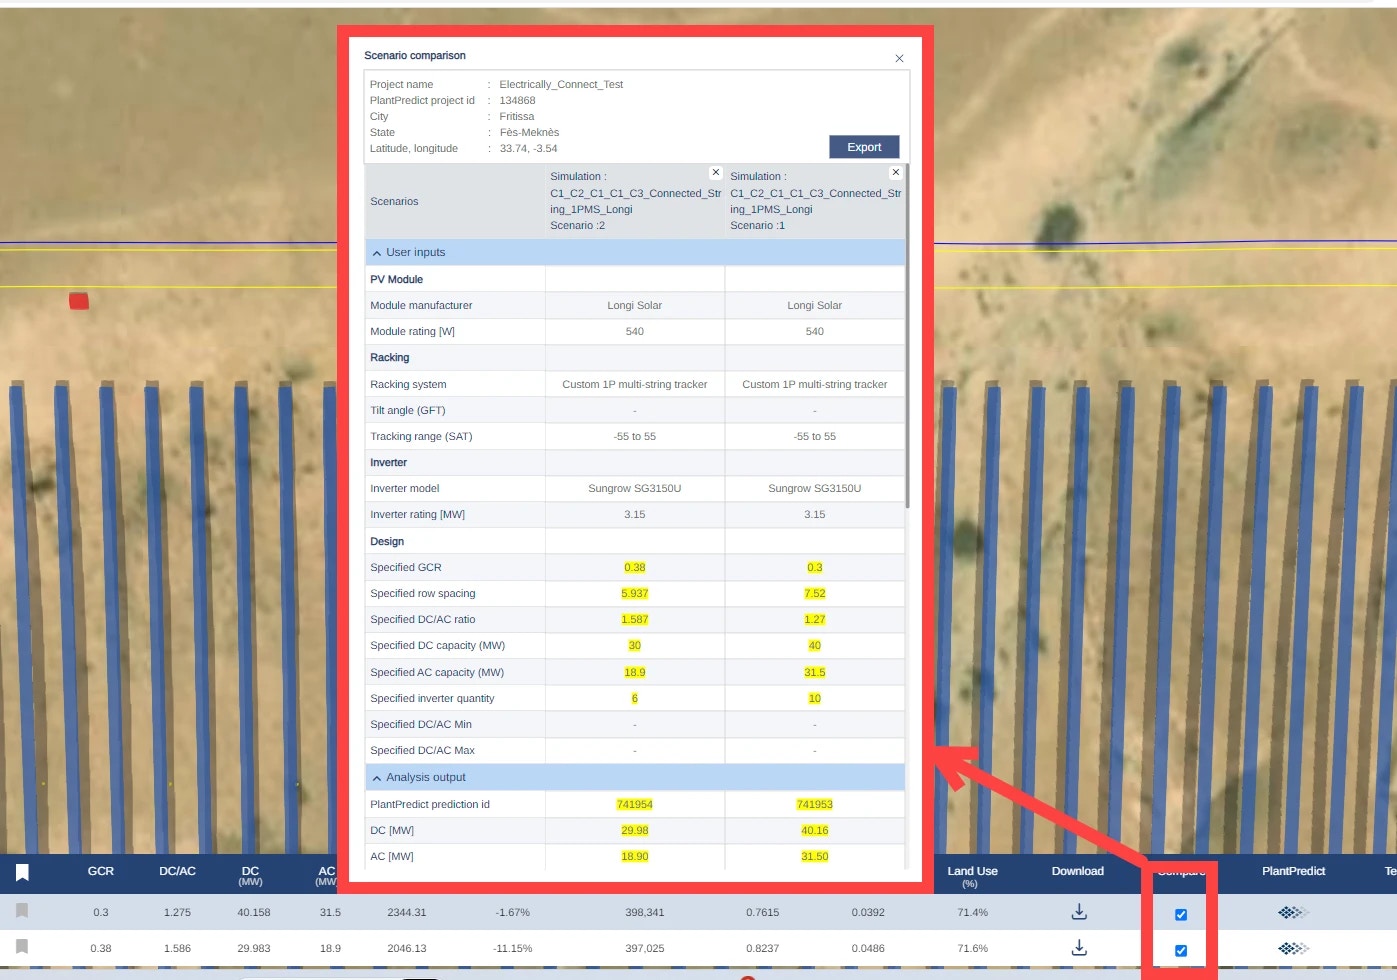Image resolution: width=1397 pixels, height=980 pixels.
Task: Click Specified AC capacity value 31.5
Action: (815, 672)
